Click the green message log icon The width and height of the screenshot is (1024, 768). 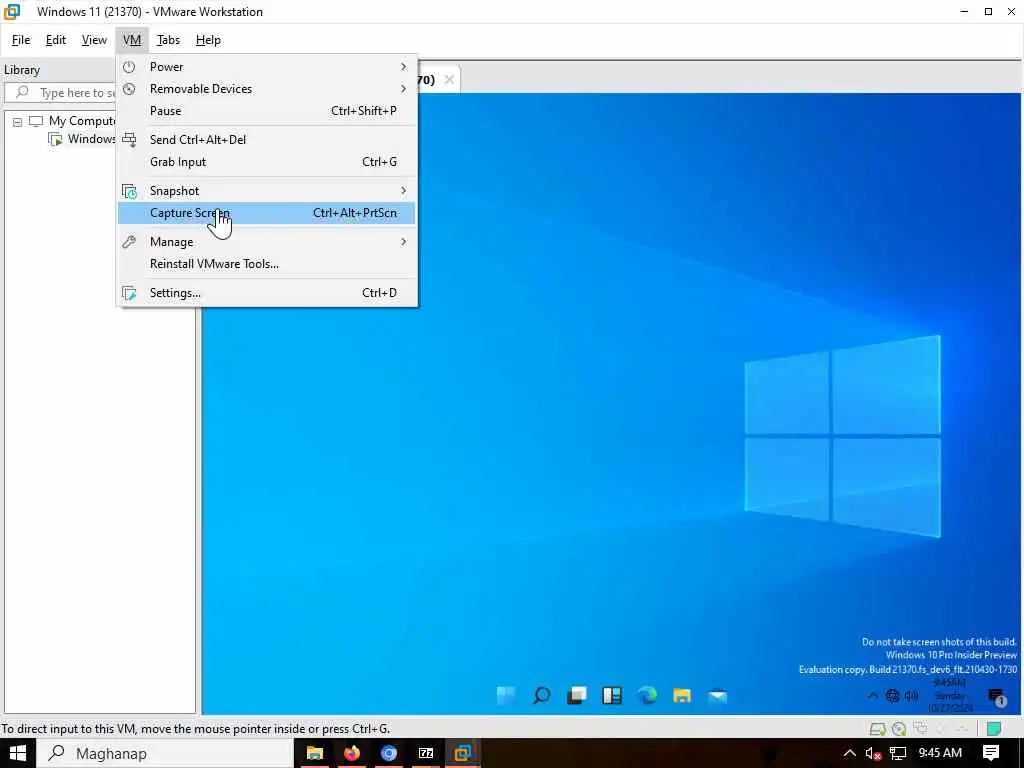(x=994, y=729)
